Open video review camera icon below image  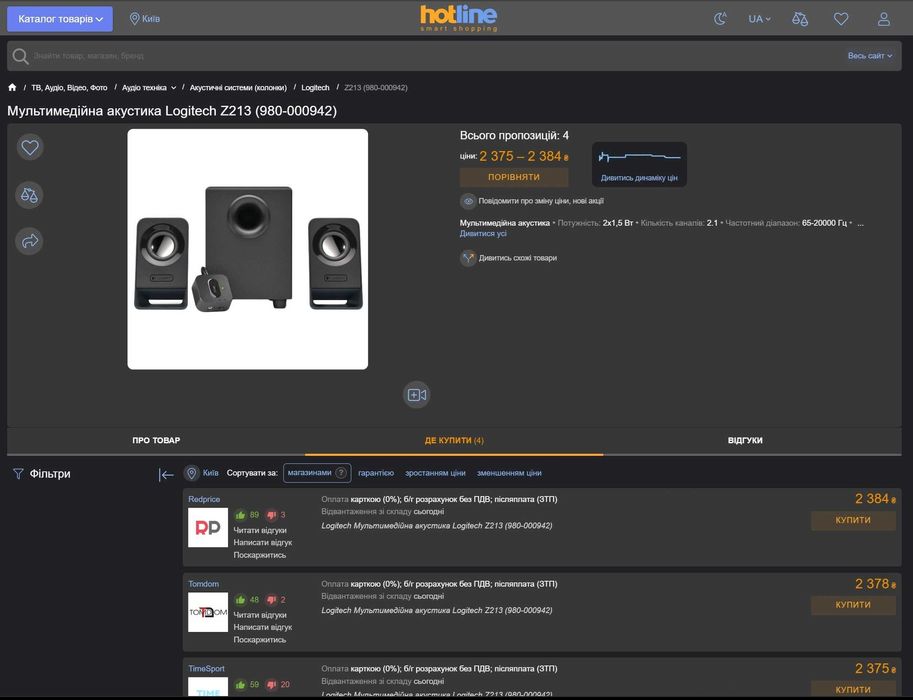[x=416, y=395]
